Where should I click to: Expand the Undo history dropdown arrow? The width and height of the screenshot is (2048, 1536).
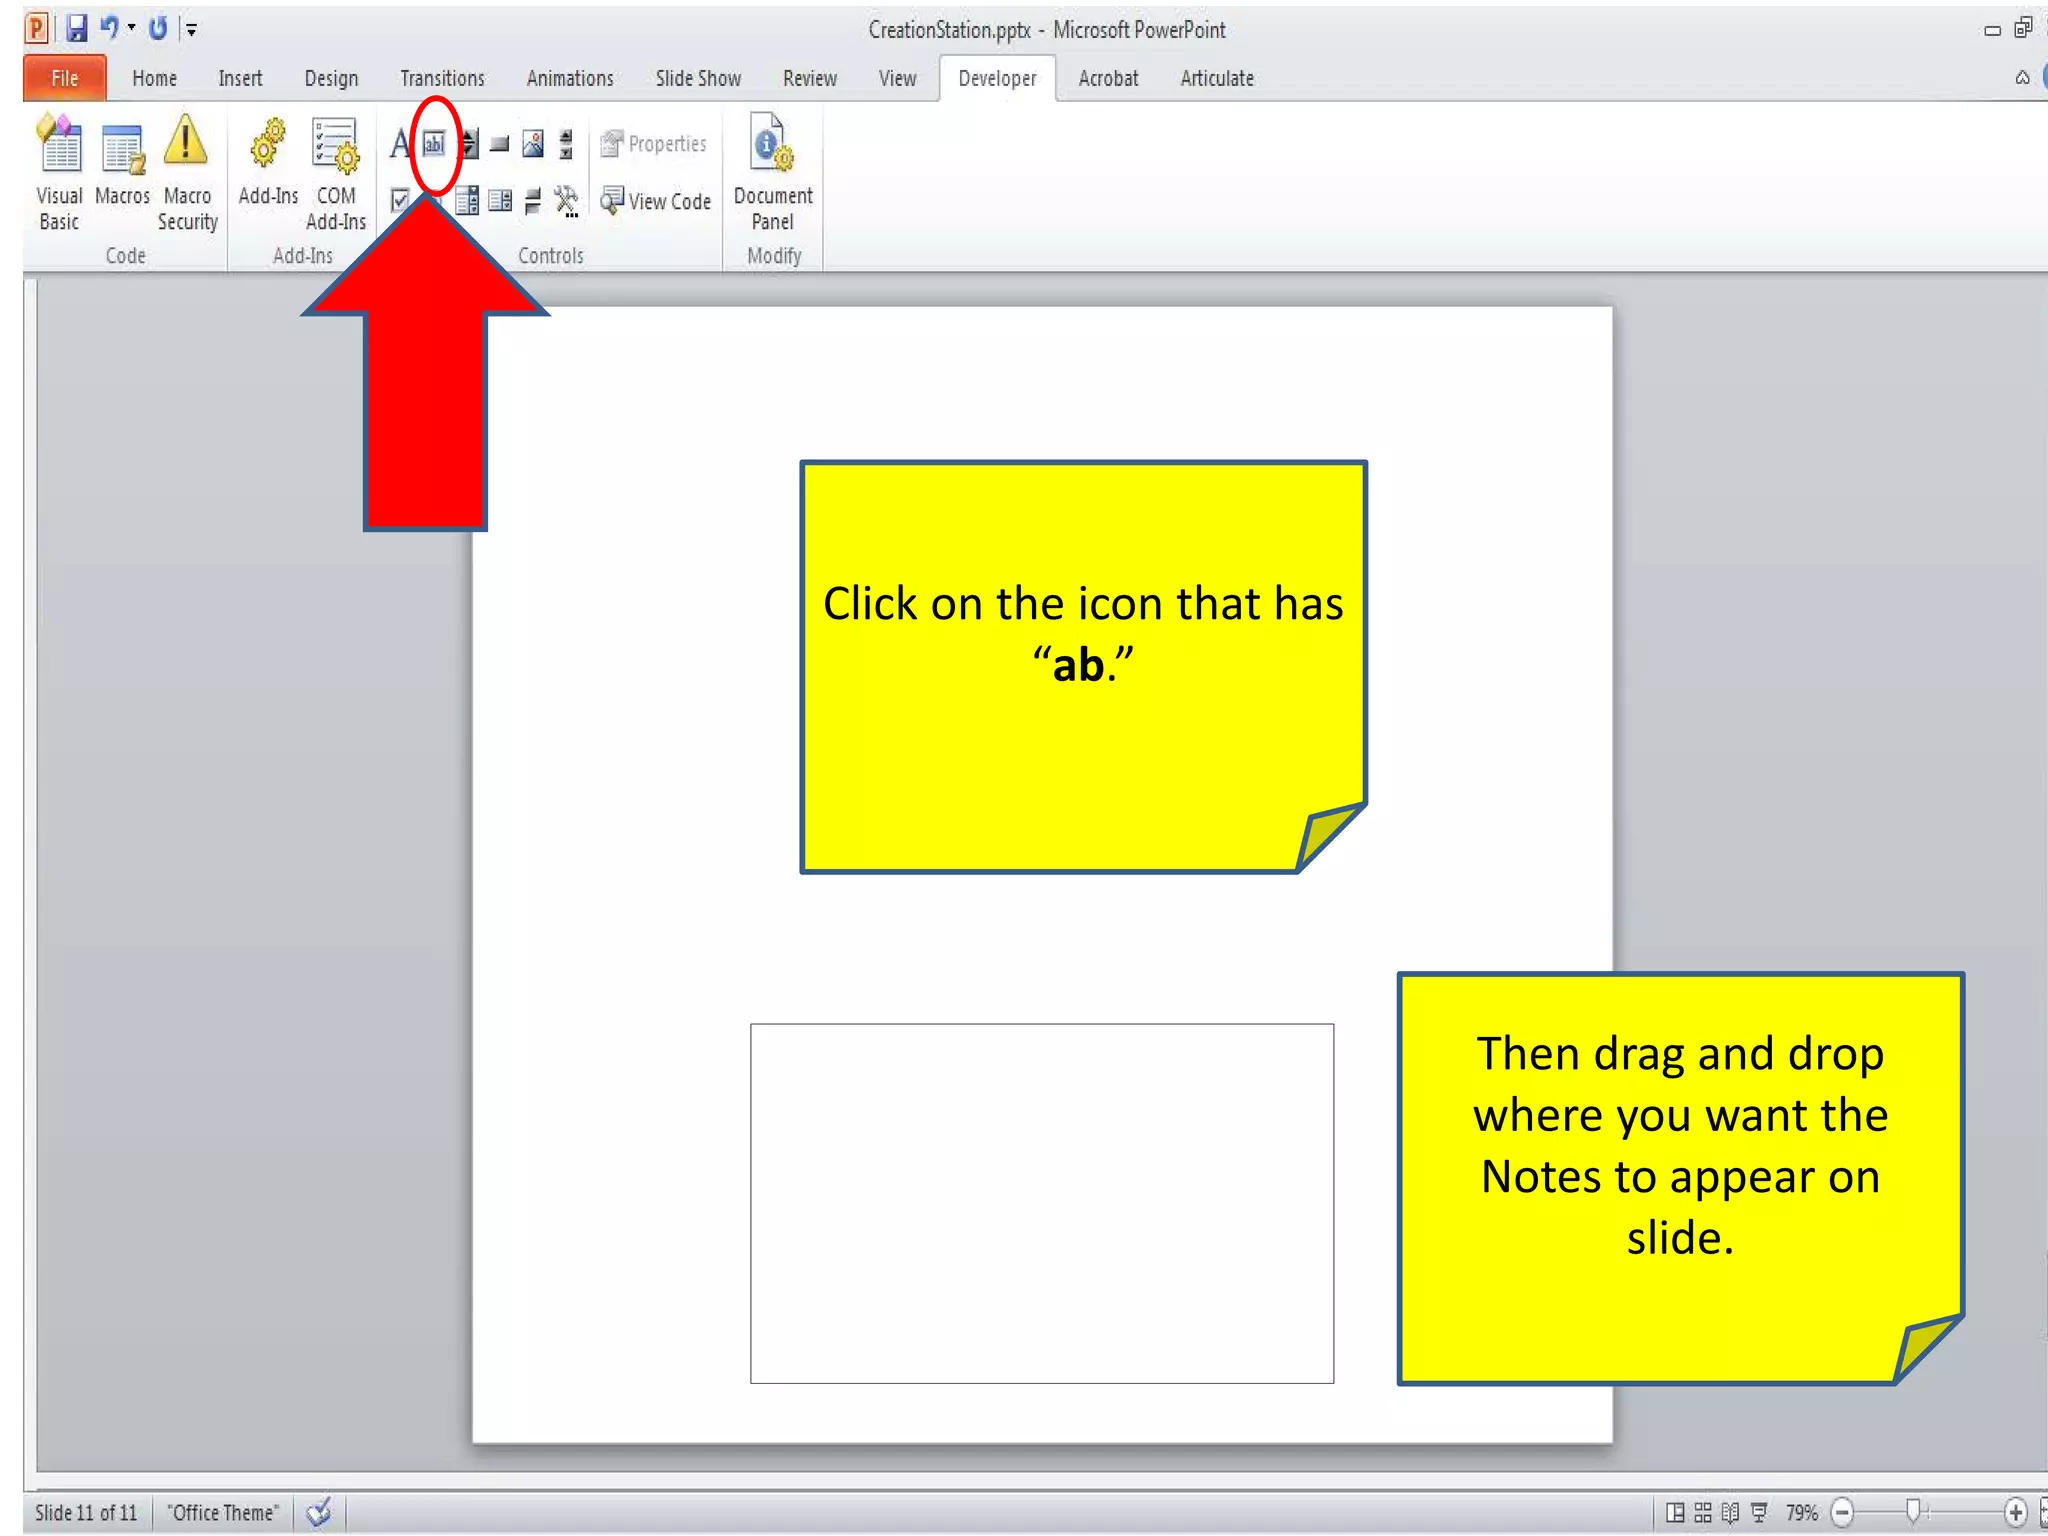tap(132, 28)
